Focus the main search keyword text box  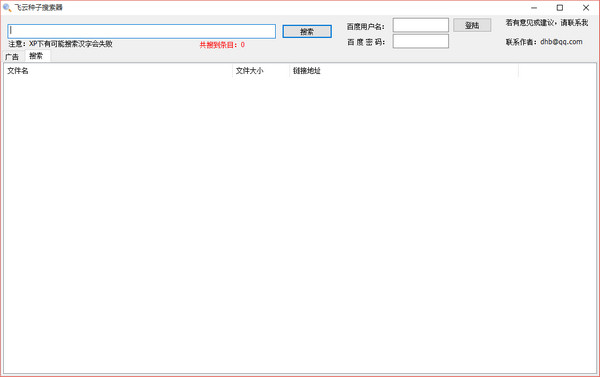pos(142,31)
